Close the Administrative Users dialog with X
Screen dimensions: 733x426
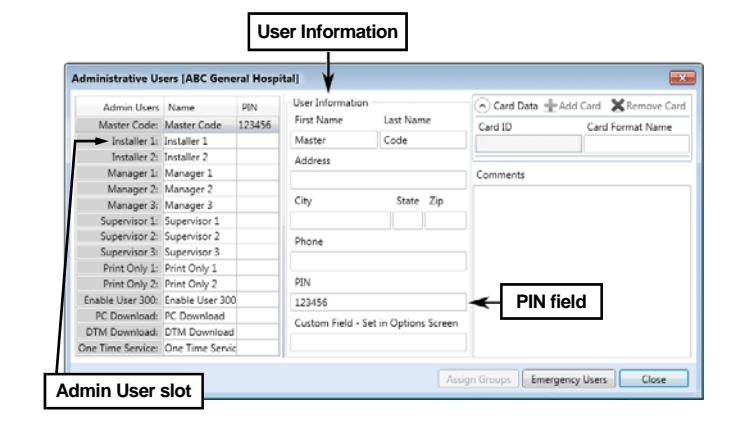[x=682, y=78]
